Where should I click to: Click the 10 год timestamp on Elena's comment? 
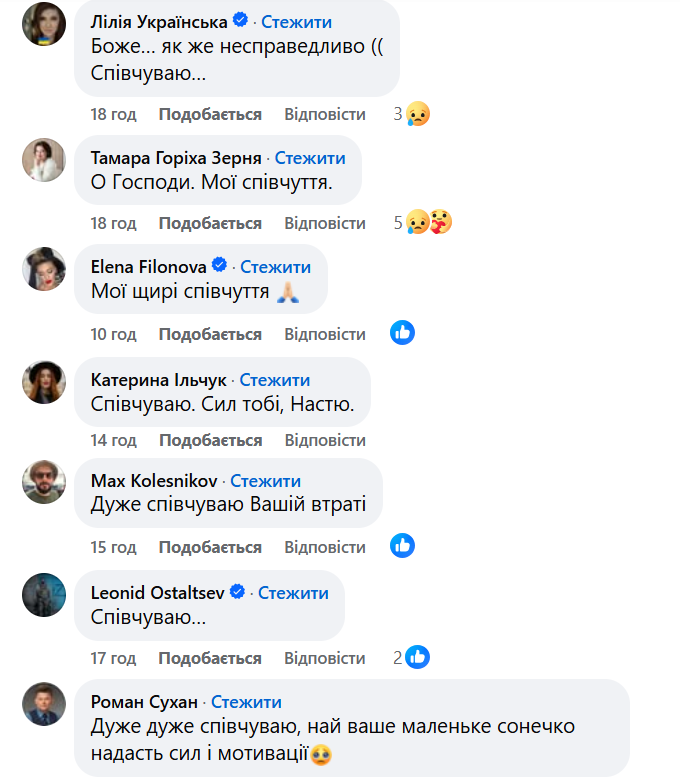[x=113, y=334]
